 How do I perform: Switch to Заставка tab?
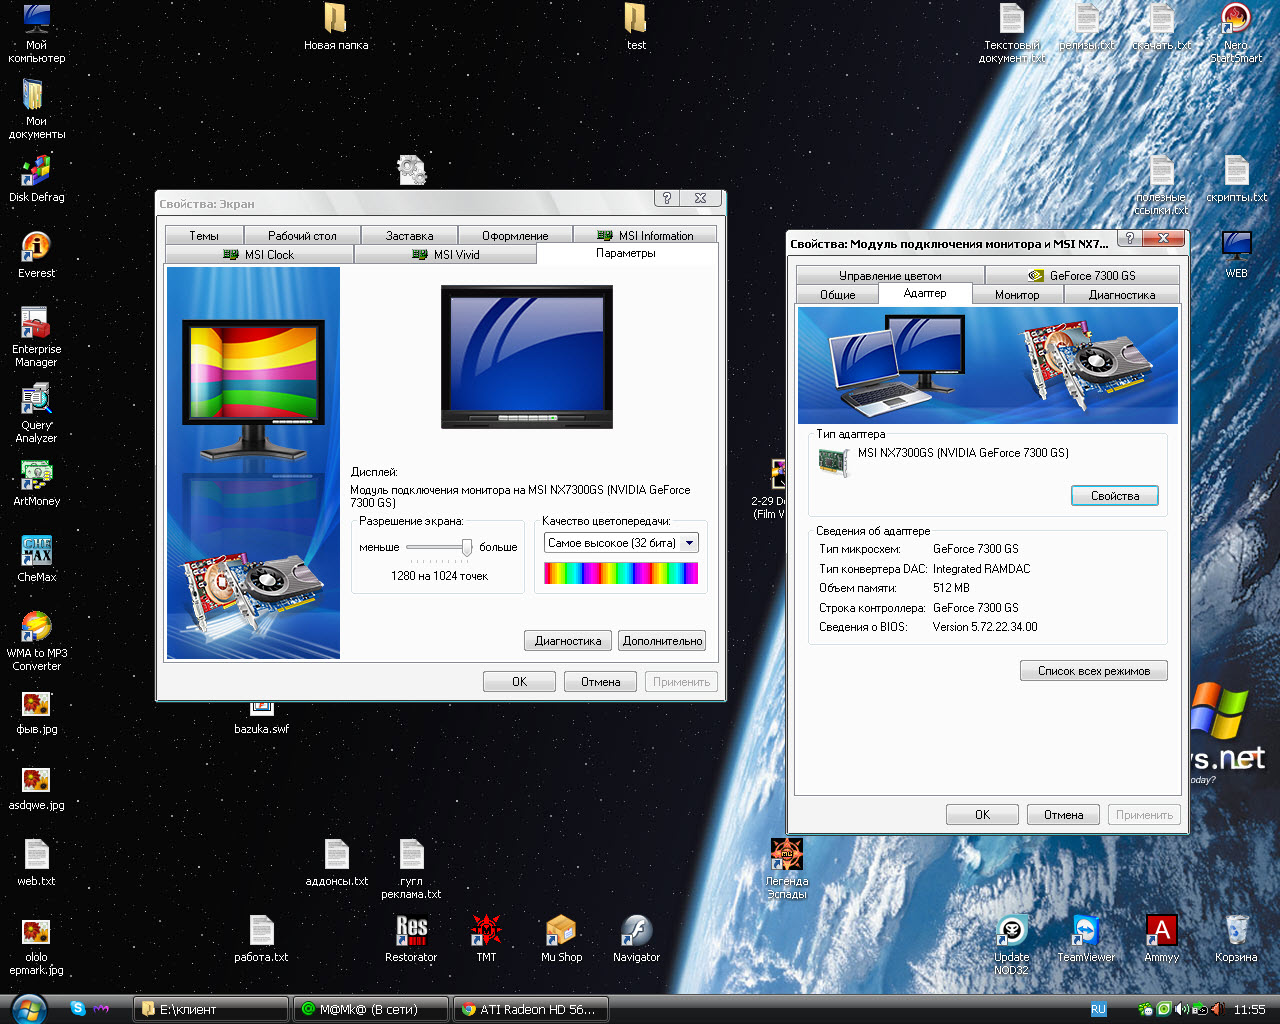pos(410,236)
